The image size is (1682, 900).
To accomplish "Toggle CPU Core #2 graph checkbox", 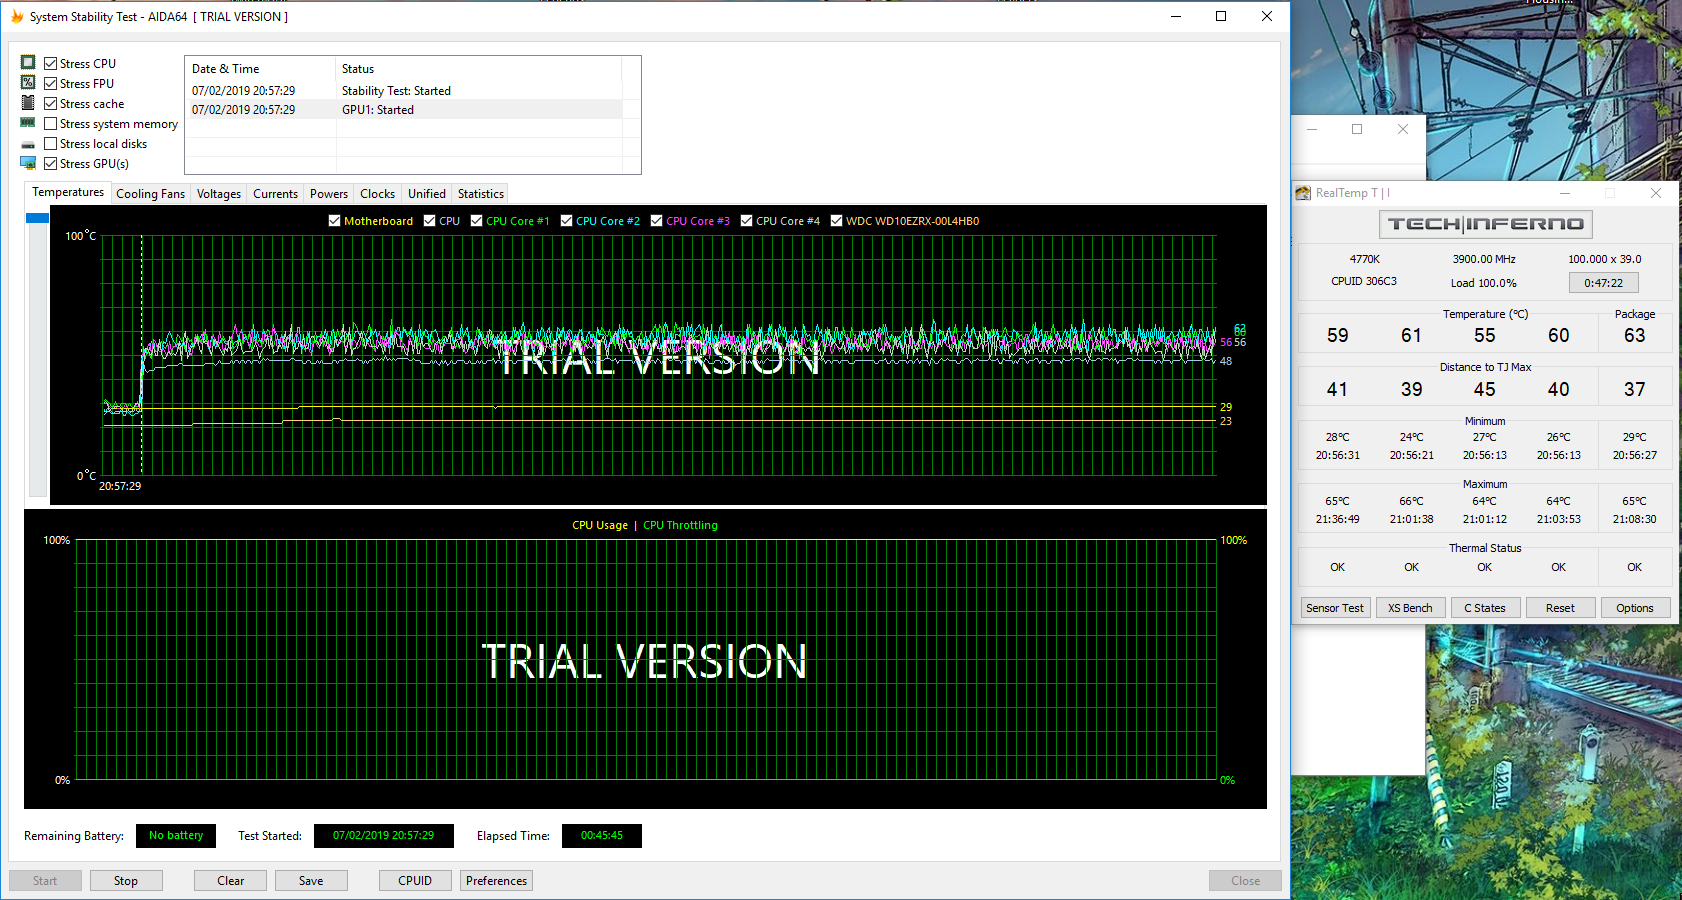I will 566,221.
